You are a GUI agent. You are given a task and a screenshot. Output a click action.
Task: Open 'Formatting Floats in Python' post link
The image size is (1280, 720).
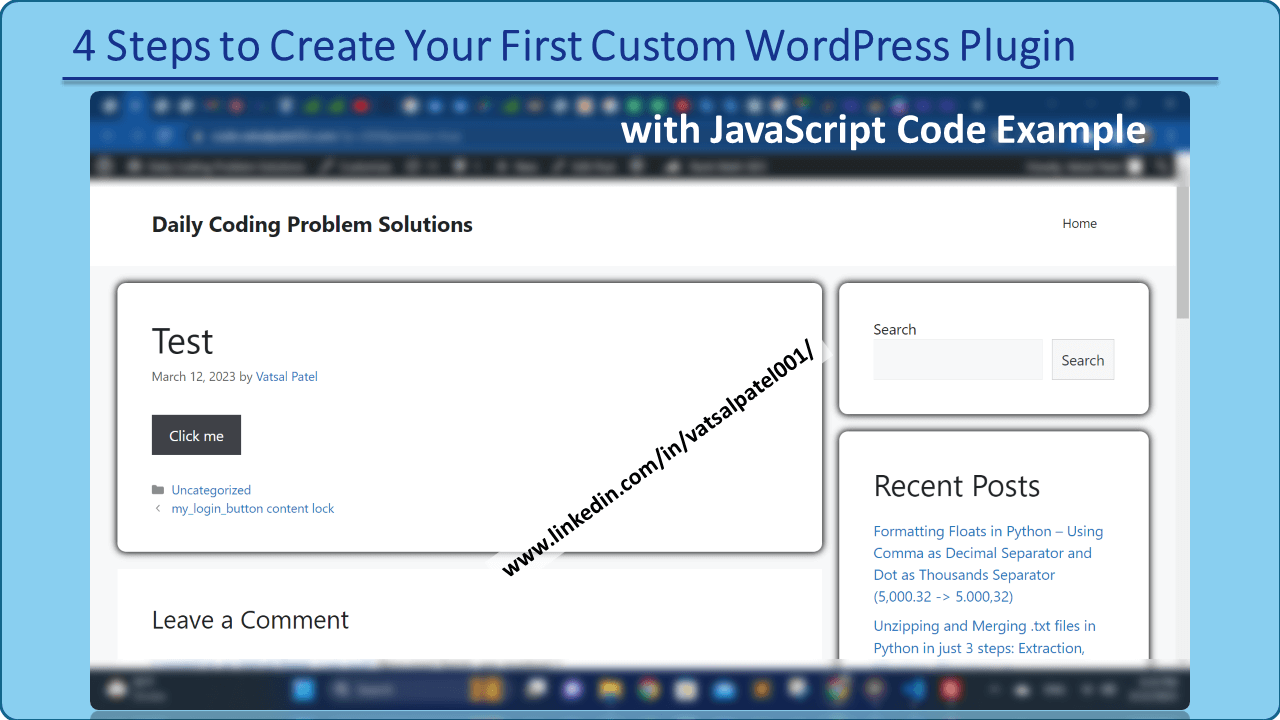pyautogui.click(x=988, y=564)
